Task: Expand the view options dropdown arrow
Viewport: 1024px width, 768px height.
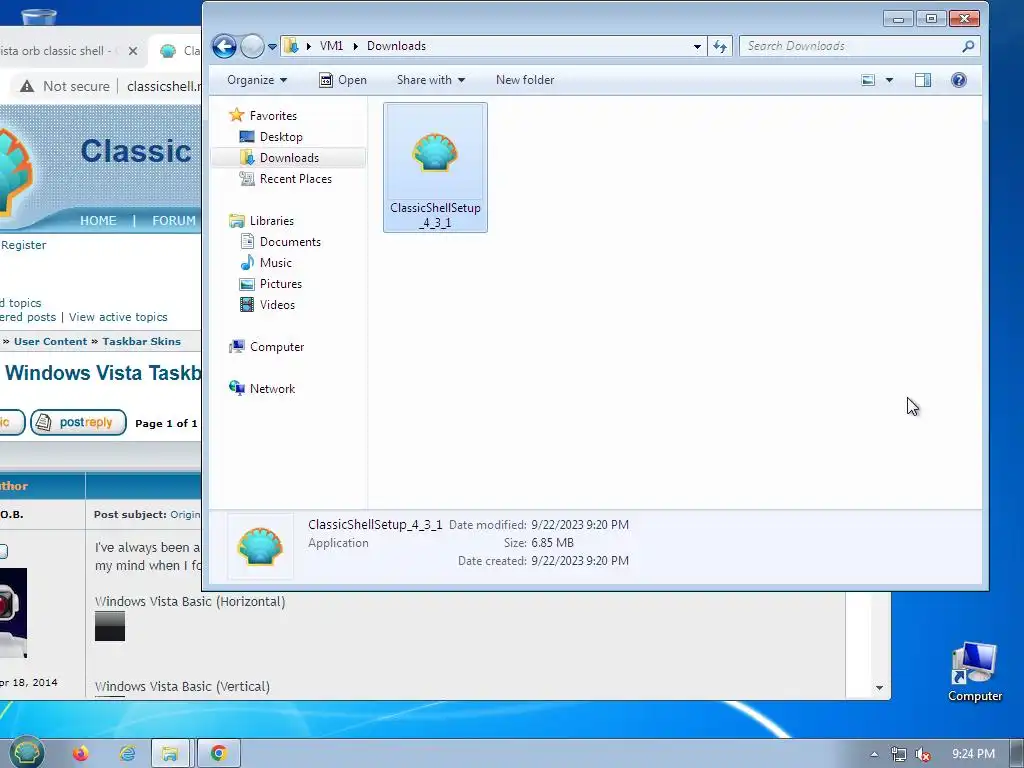Action: (x=889, y=80)
